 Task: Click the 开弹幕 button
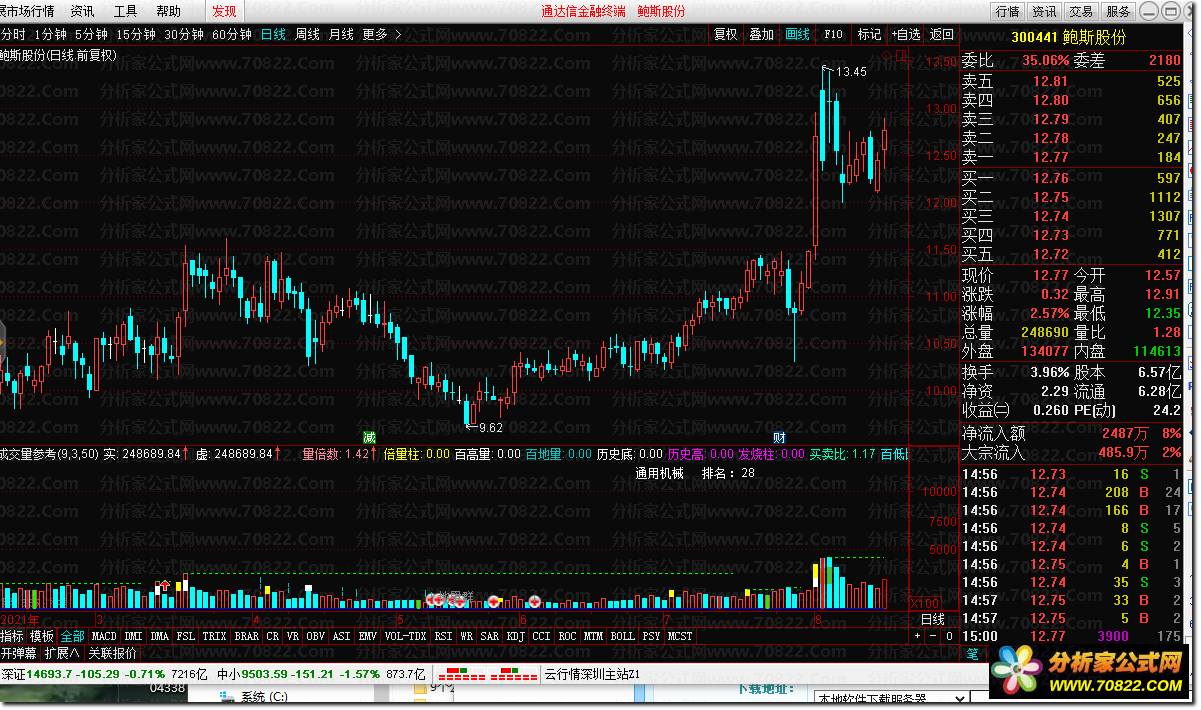coord(18,653)
